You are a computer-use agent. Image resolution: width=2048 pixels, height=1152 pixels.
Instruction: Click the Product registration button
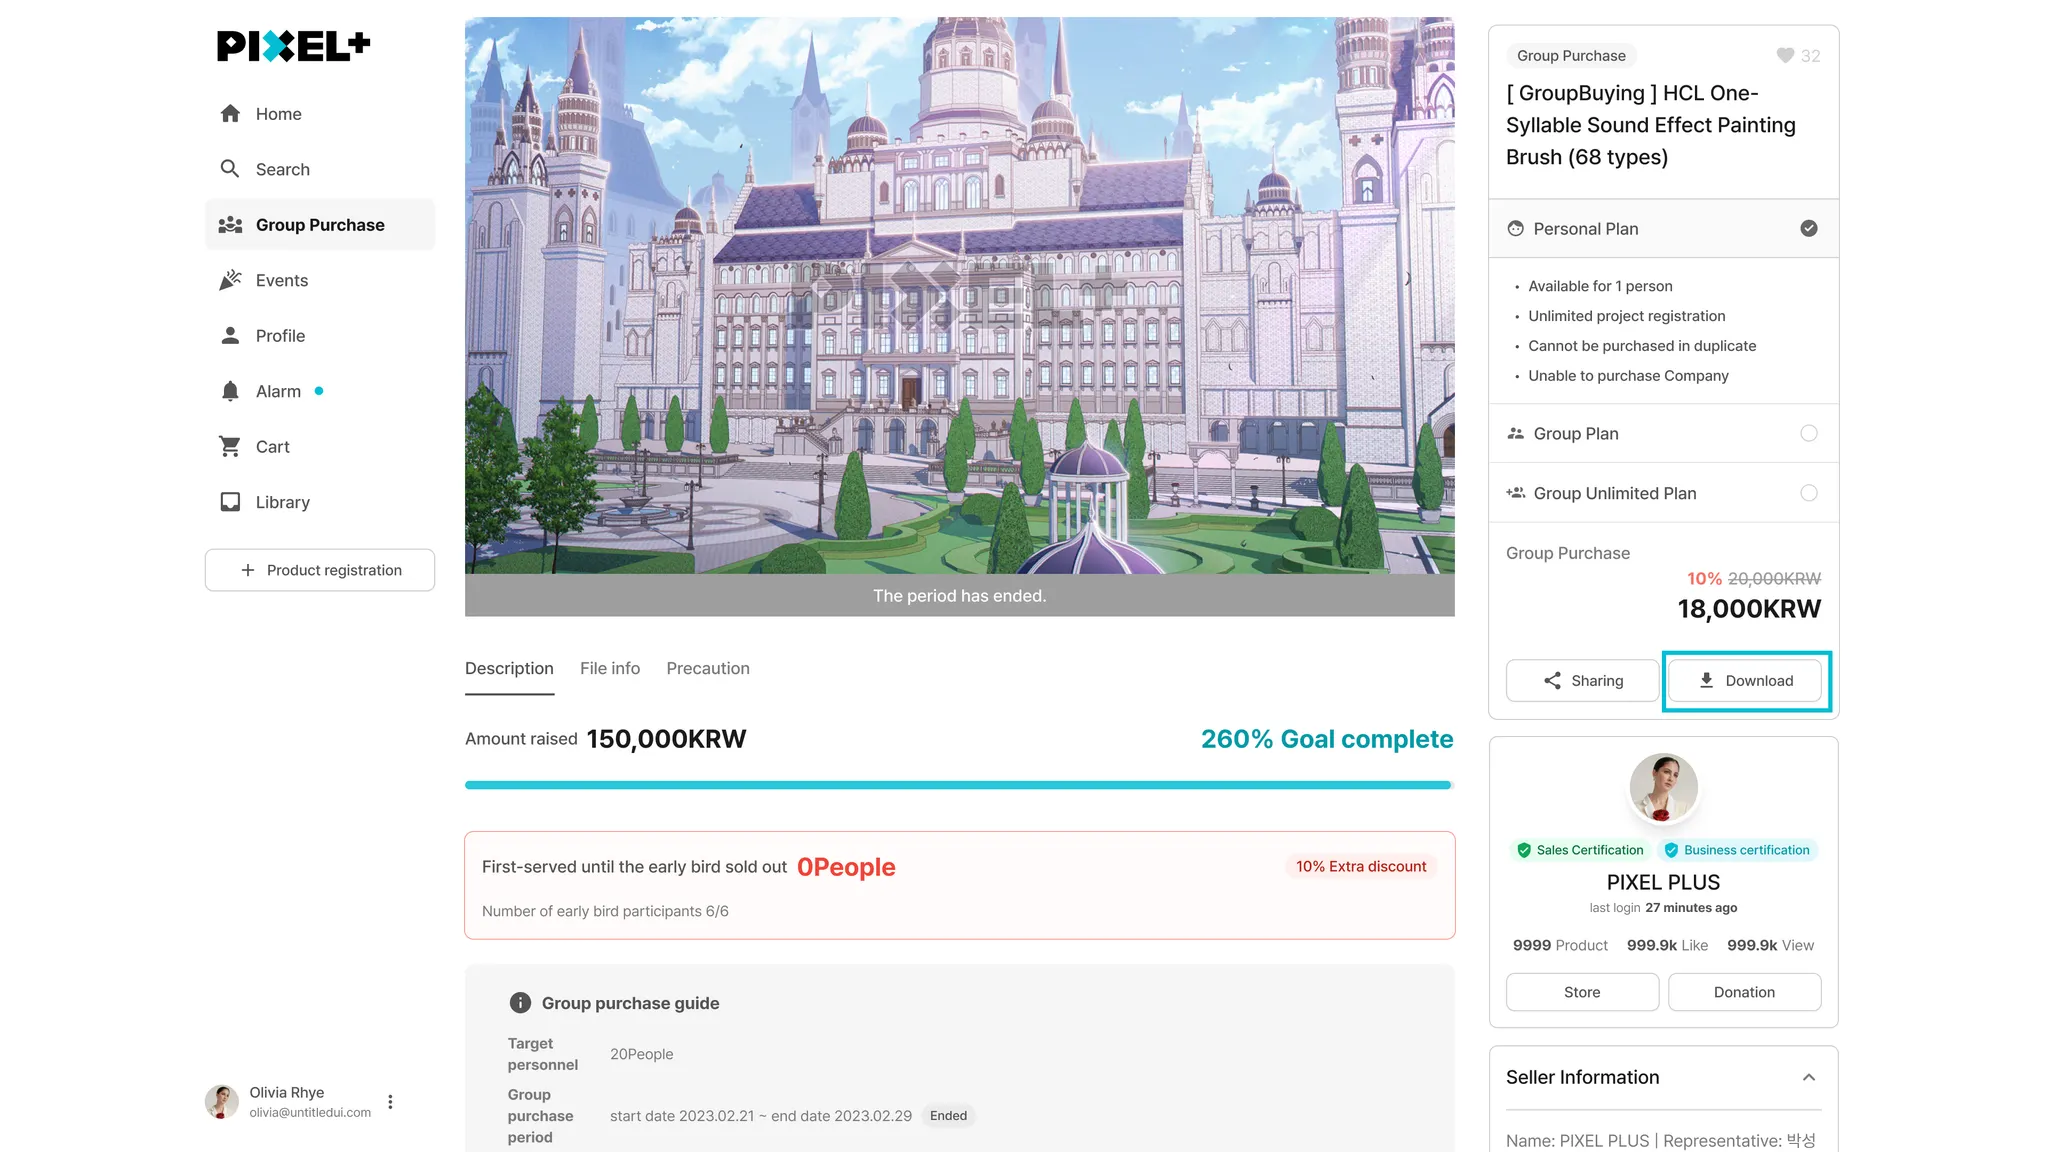pyautogui.click(x=320, y=570)
